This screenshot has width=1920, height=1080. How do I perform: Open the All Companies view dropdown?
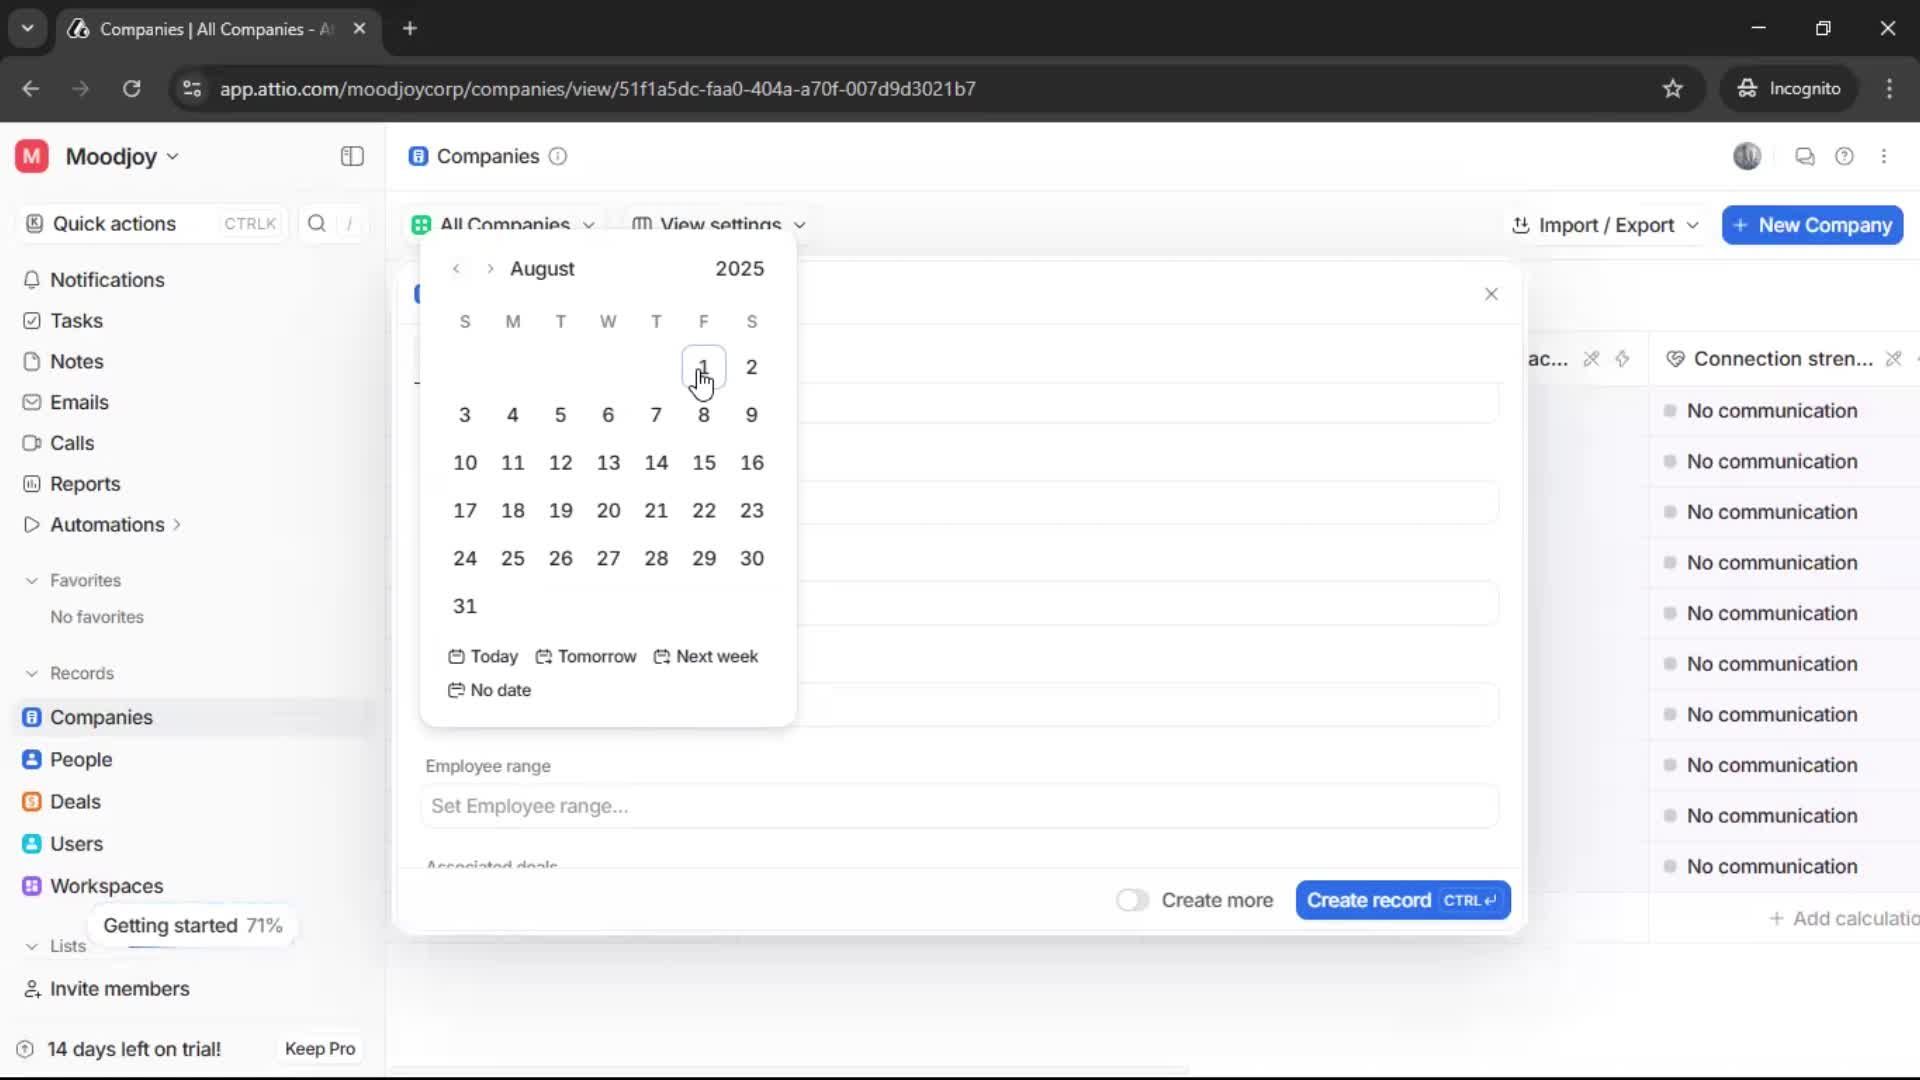pos(505,224)
